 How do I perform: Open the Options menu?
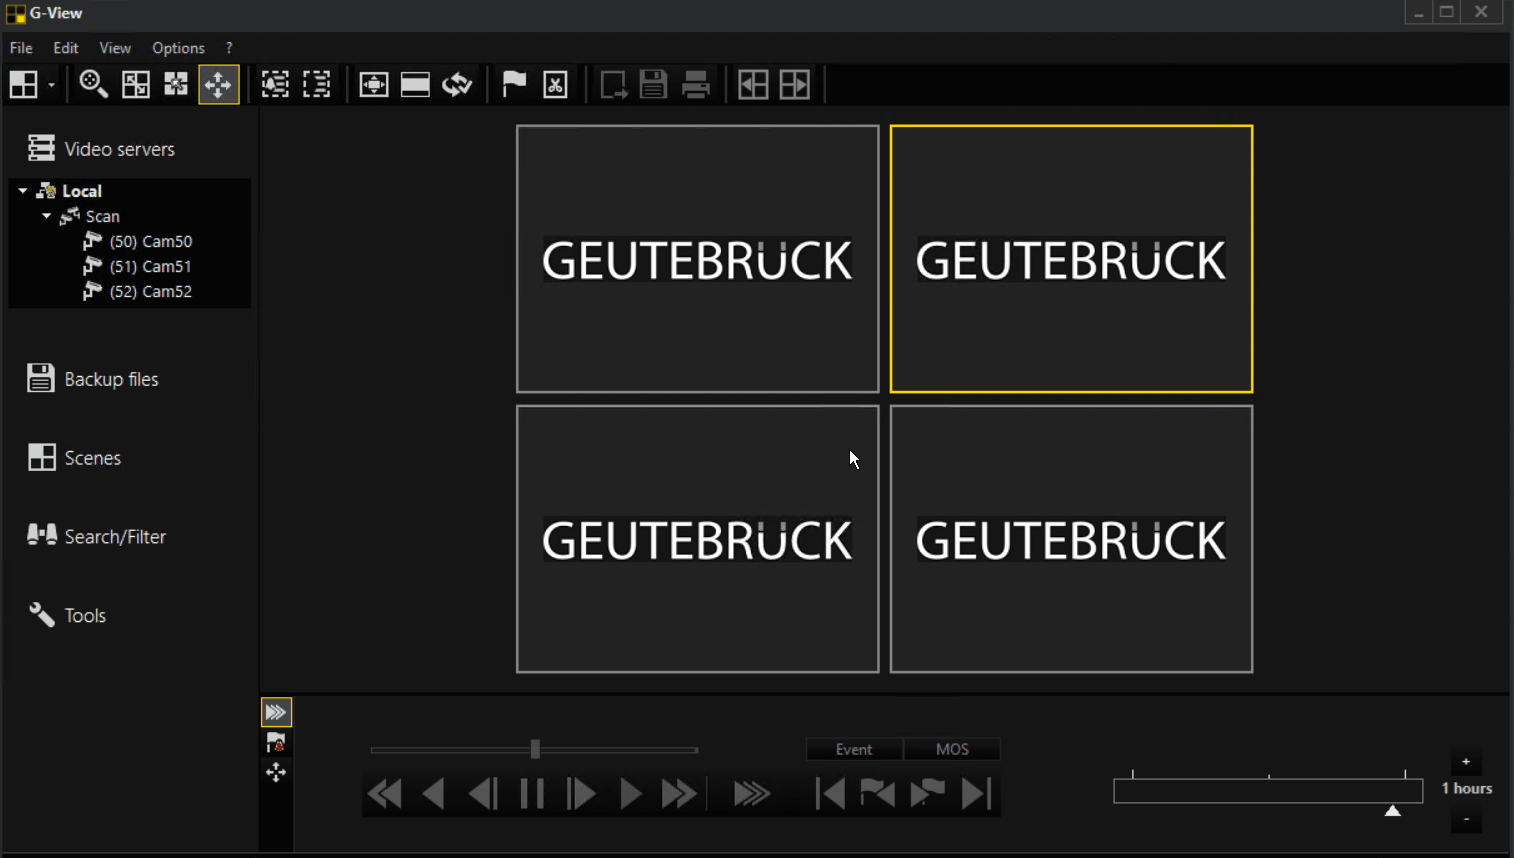[x=178, y=48]
